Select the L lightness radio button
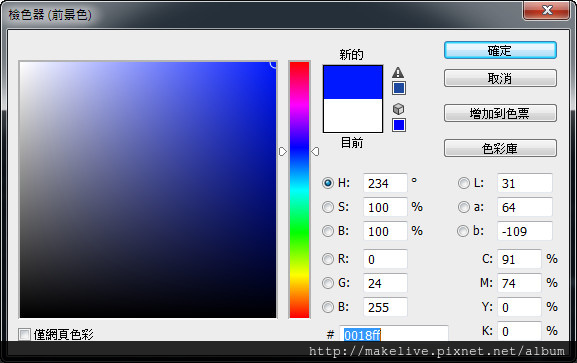 [x=464, y=183]
